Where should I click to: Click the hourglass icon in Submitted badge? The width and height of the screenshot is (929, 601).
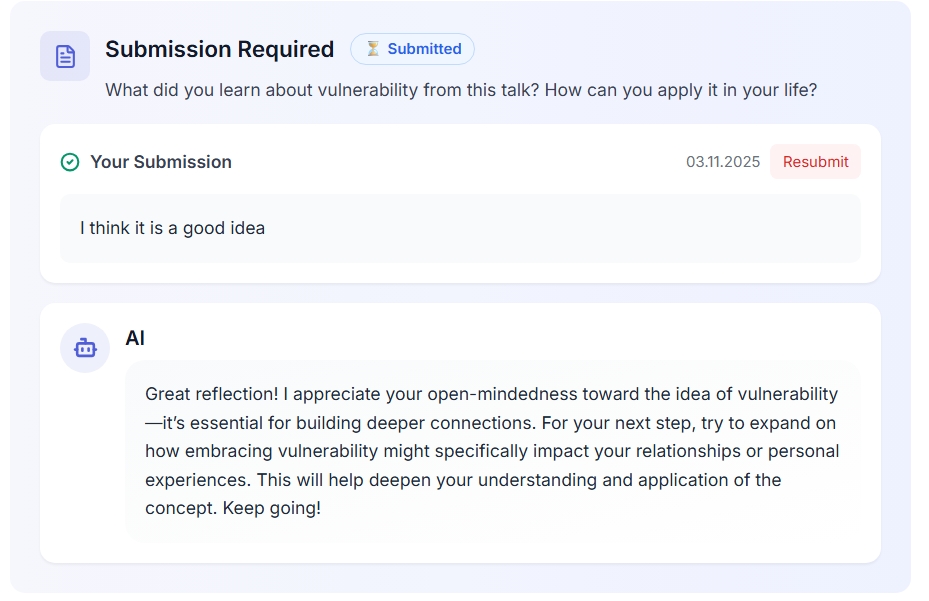pos(373,49)
